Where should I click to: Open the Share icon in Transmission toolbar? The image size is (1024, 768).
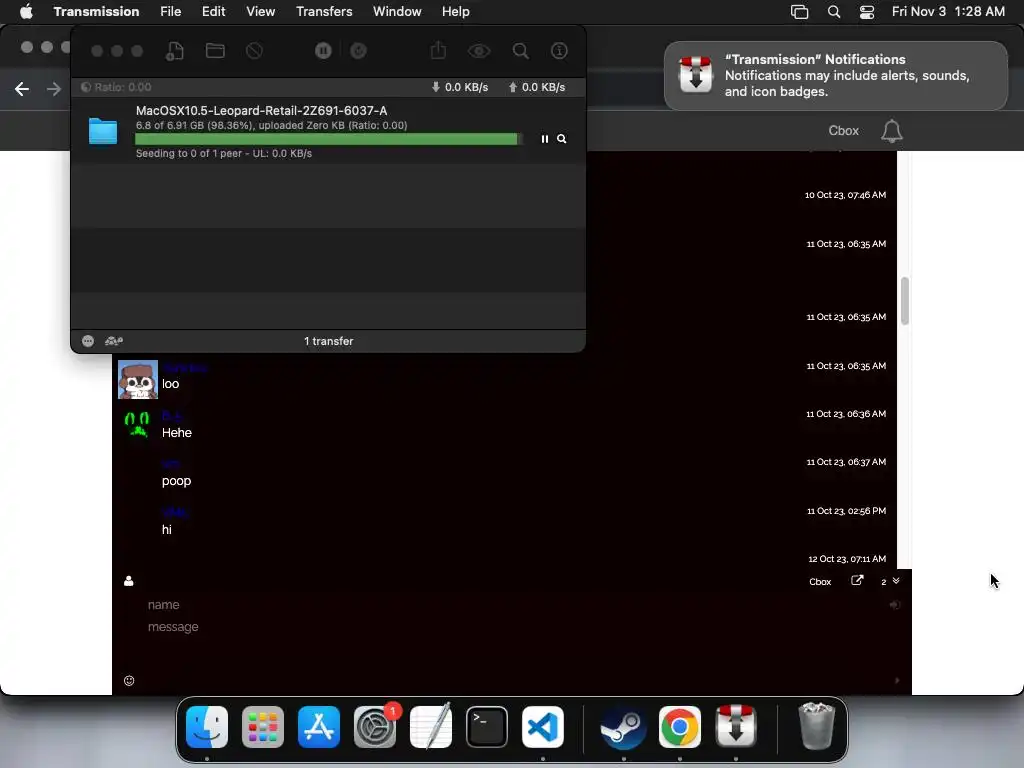(x=438, y=50)
